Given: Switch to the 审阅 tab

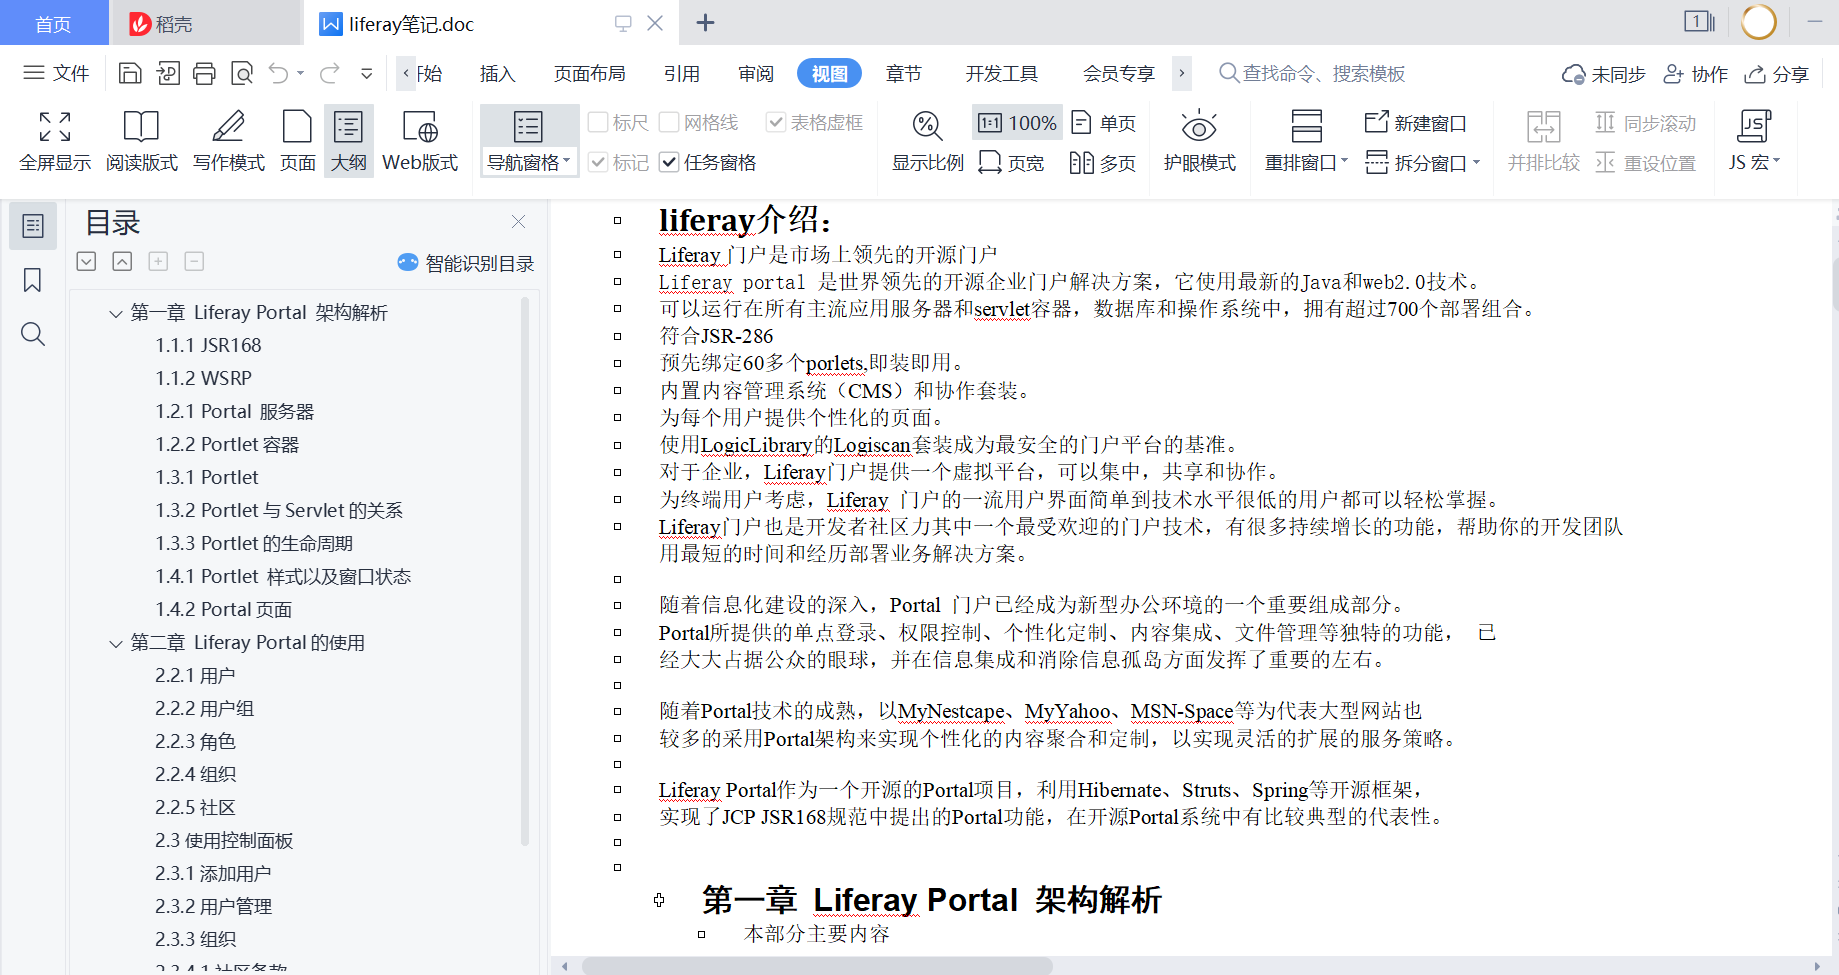Looking at the screenshot, I should tap(756, 73).
